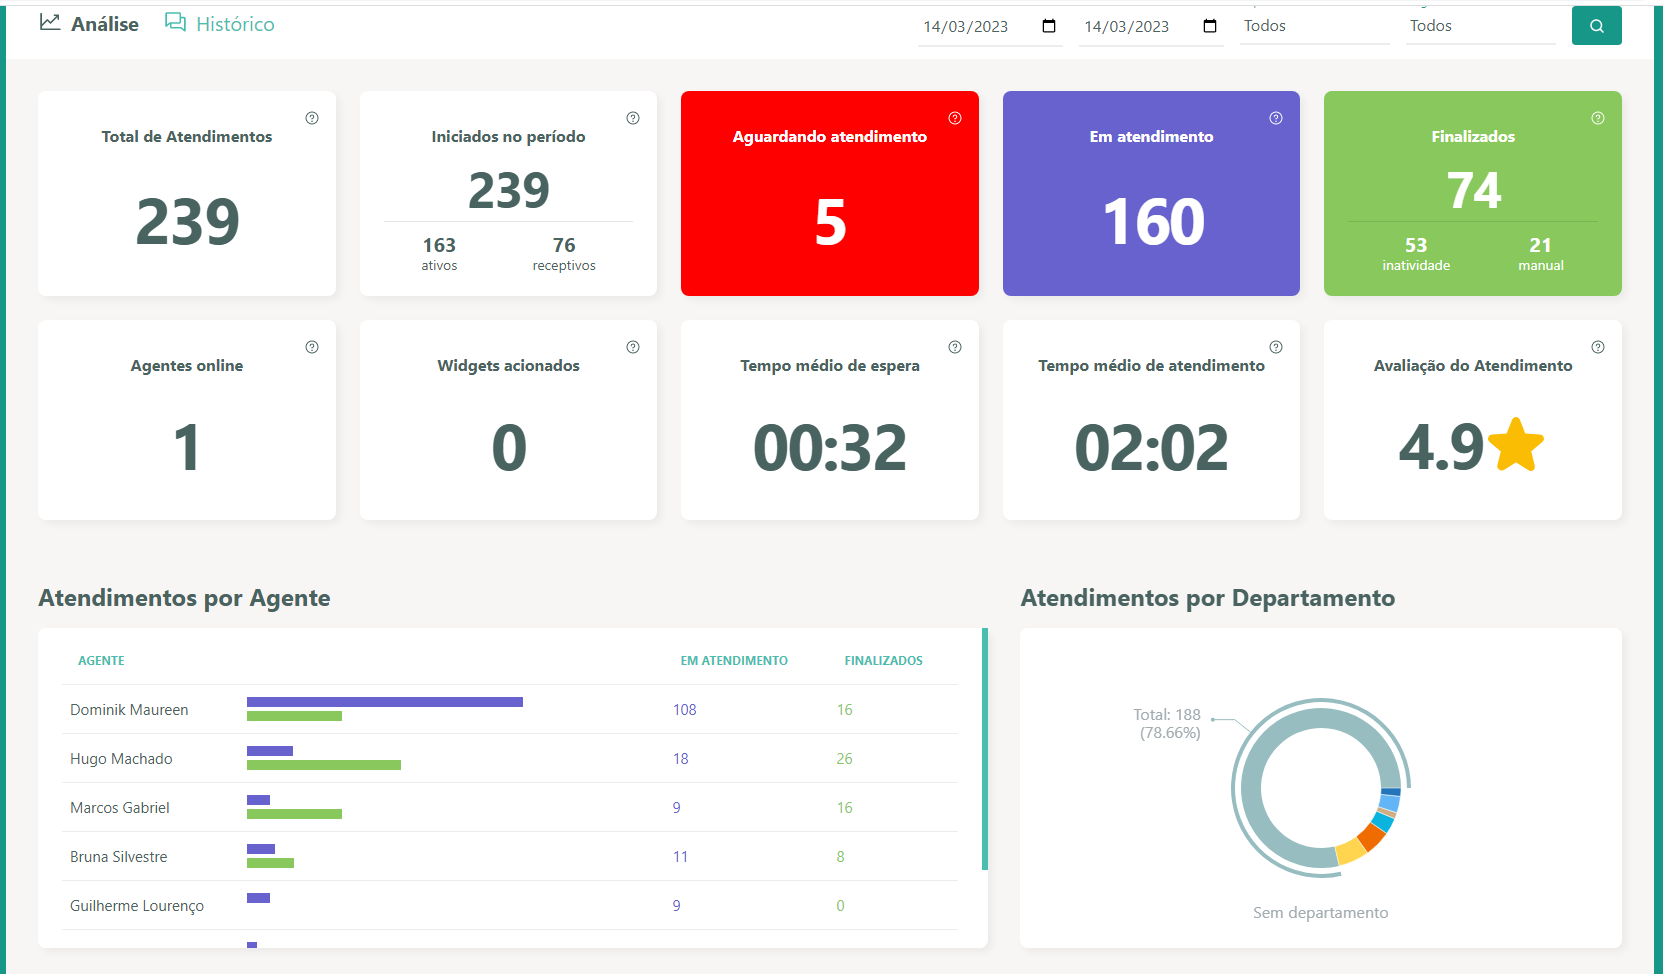Viewport: 1663px width, 974px height.
Task: Click help icon on Em atendimento card
Action: coord(1276,118)
